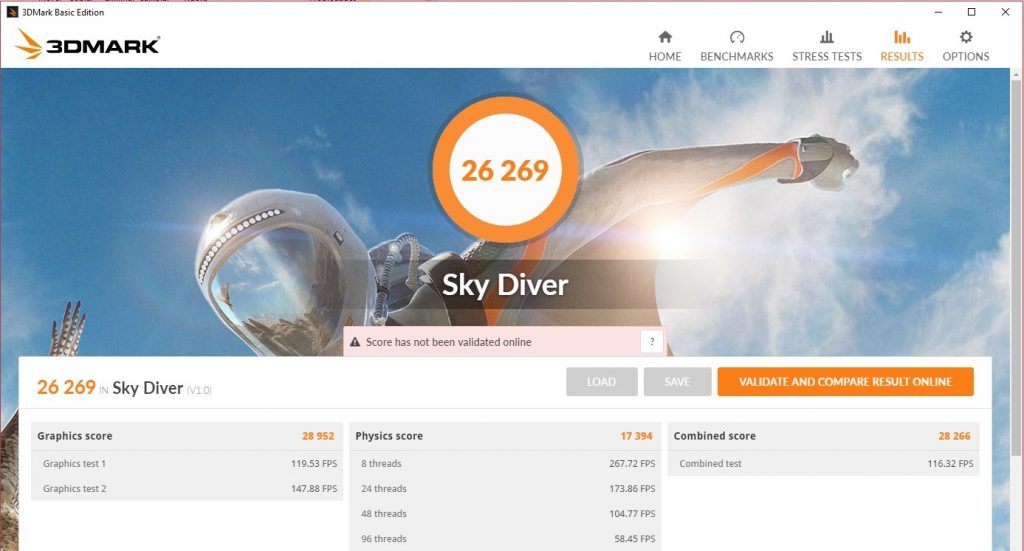This screenshot has width=1024, height=551.
Task: Switch to STRESS TESTS tab
Action: pyautogui.click(x=827, y=46)
